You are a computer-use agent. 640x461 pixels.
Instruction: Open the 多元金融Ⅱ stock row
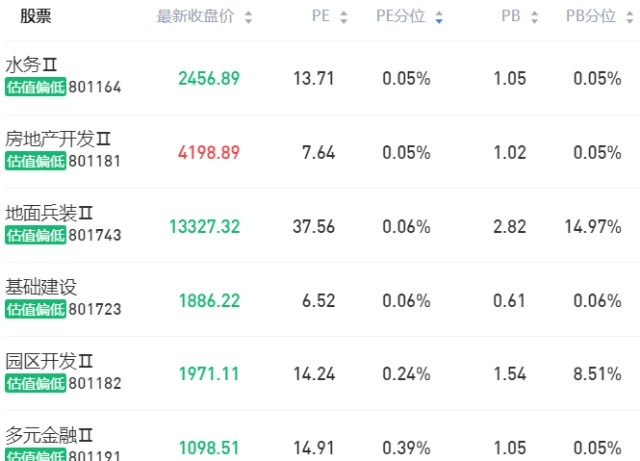(320, 436)
